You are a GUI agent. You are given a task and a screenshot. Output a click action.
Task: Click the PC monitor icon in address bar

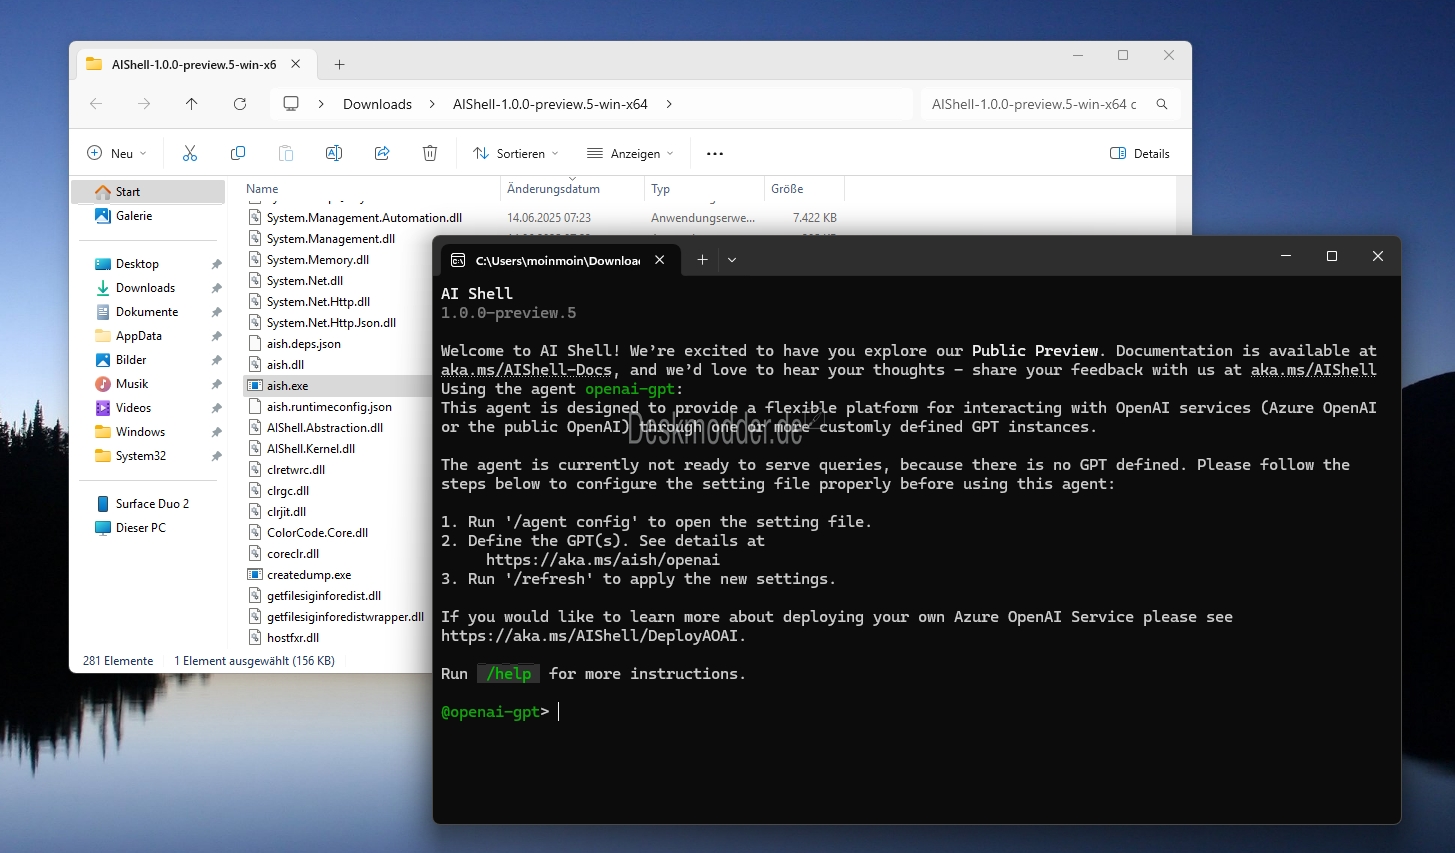(291, 104)
